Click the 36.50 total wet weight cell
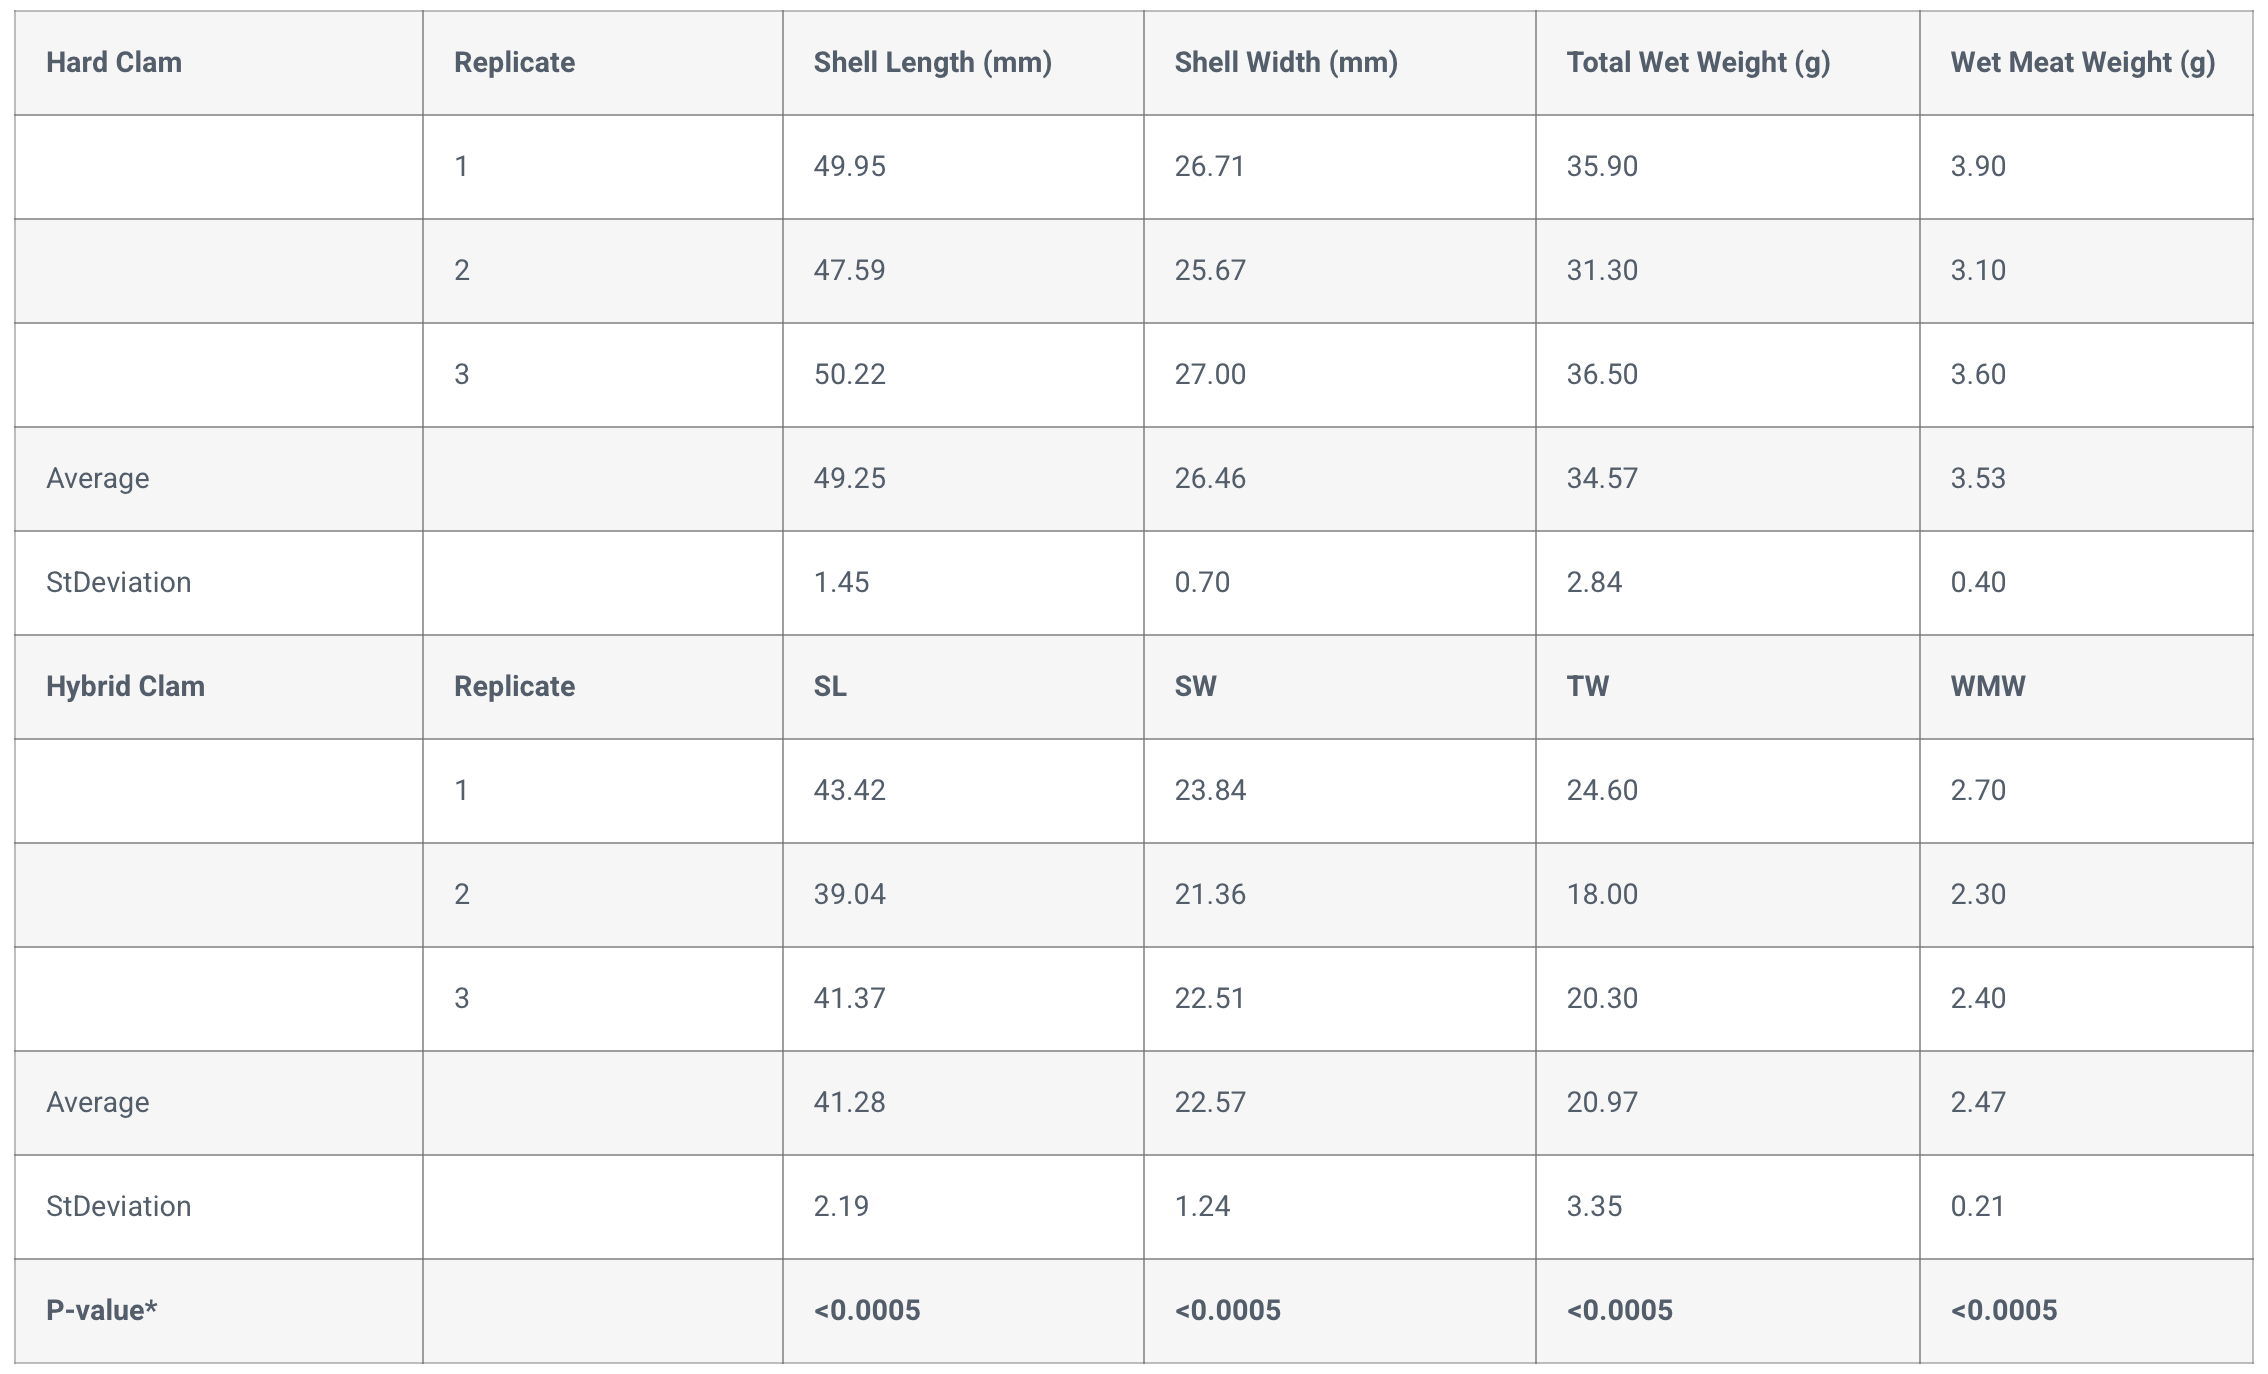2268x1374 pixels. click(x=1602, y=374)
